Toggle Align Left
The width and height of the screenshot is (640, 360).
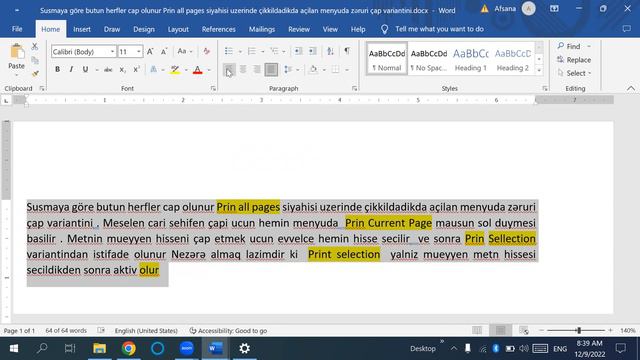pos(229,70)
